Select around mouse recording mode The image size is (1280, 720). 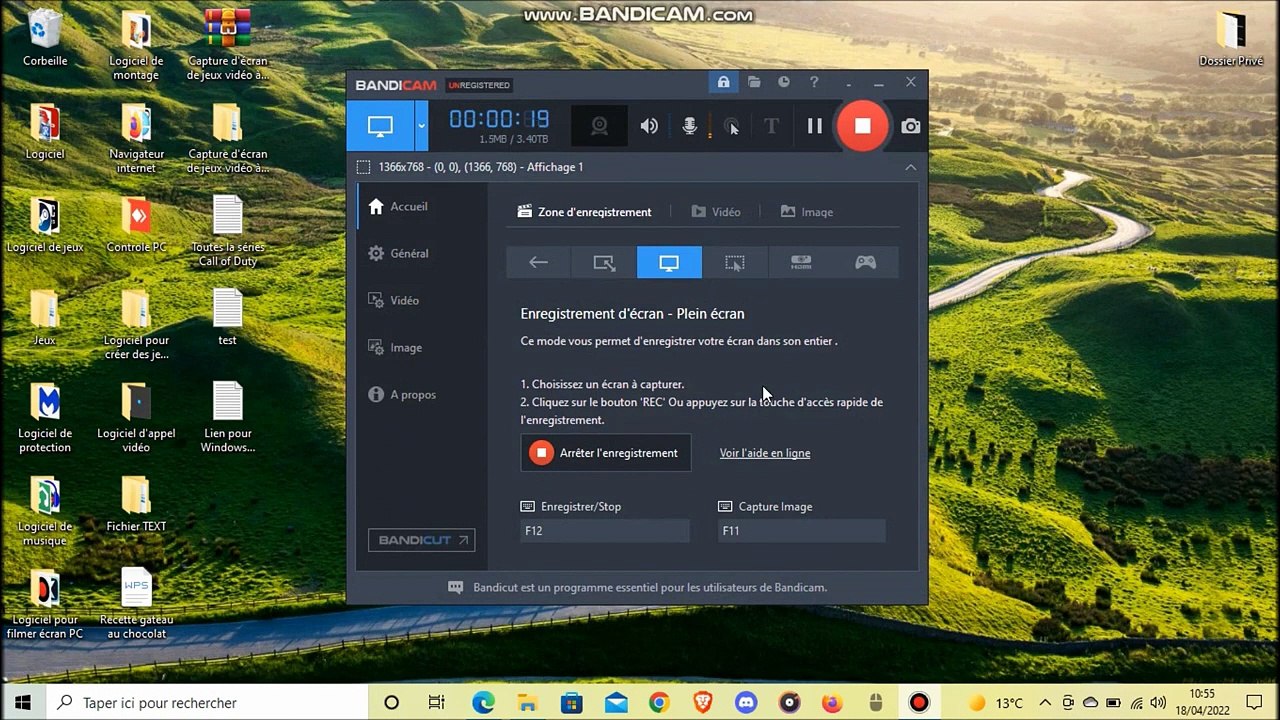click(735, 262)
